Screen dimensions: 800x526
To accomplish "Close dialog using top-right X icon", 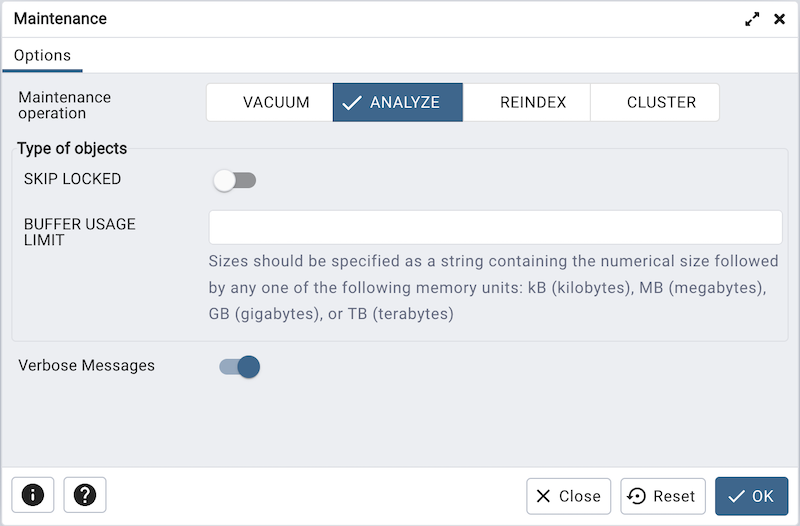I will [780, 19].
